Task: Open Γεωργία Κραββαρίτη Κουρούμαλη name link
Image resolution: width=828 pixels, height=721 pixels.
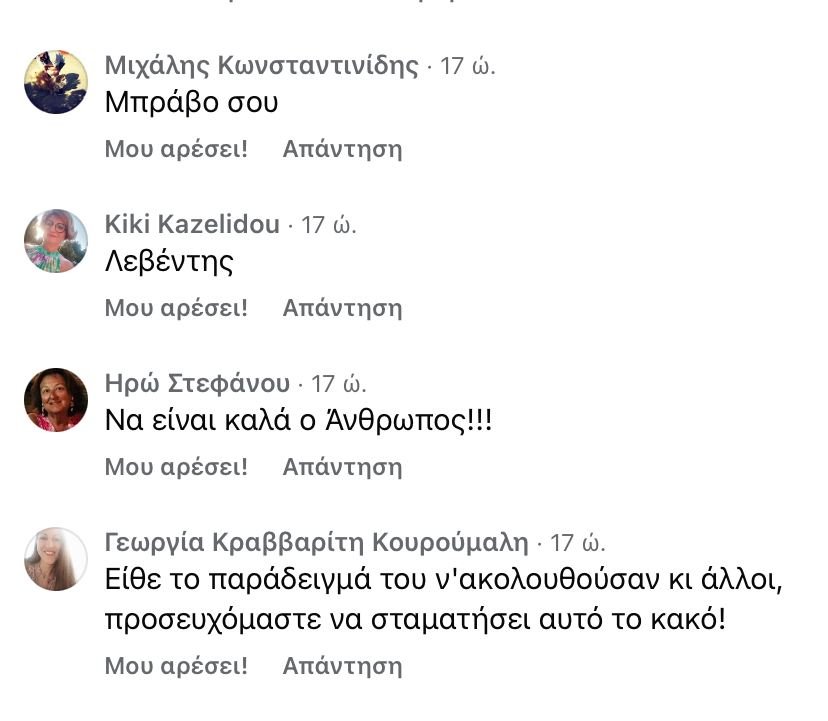Action: click(x=316, y=543)
